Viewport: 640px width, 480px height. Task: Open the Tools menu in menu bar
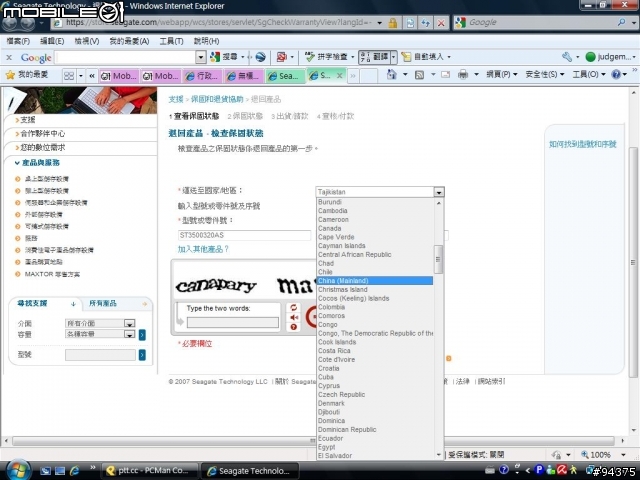[171, 41]
